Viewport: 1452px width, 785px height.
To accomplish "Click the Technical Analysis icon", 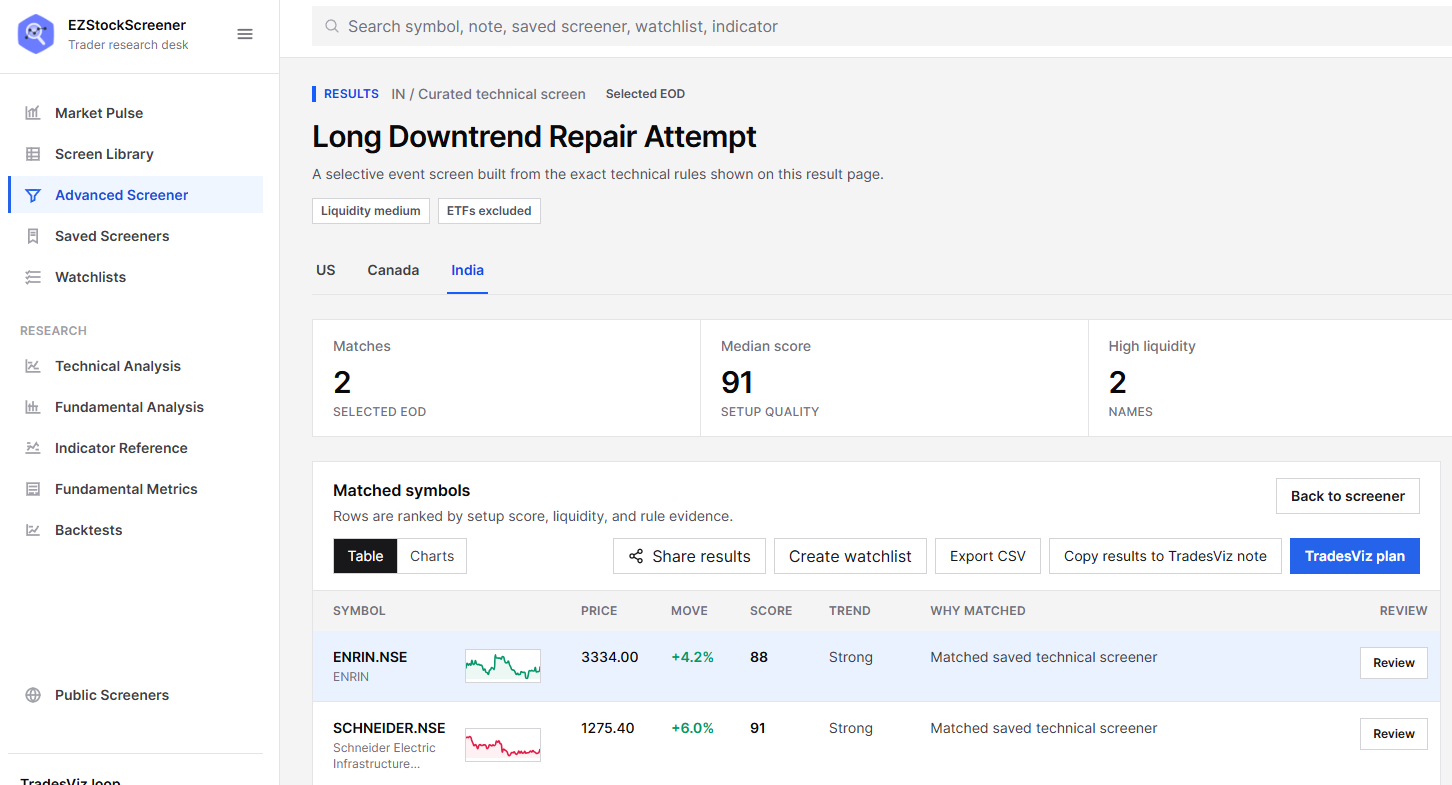I will click(x=33, y=366).
